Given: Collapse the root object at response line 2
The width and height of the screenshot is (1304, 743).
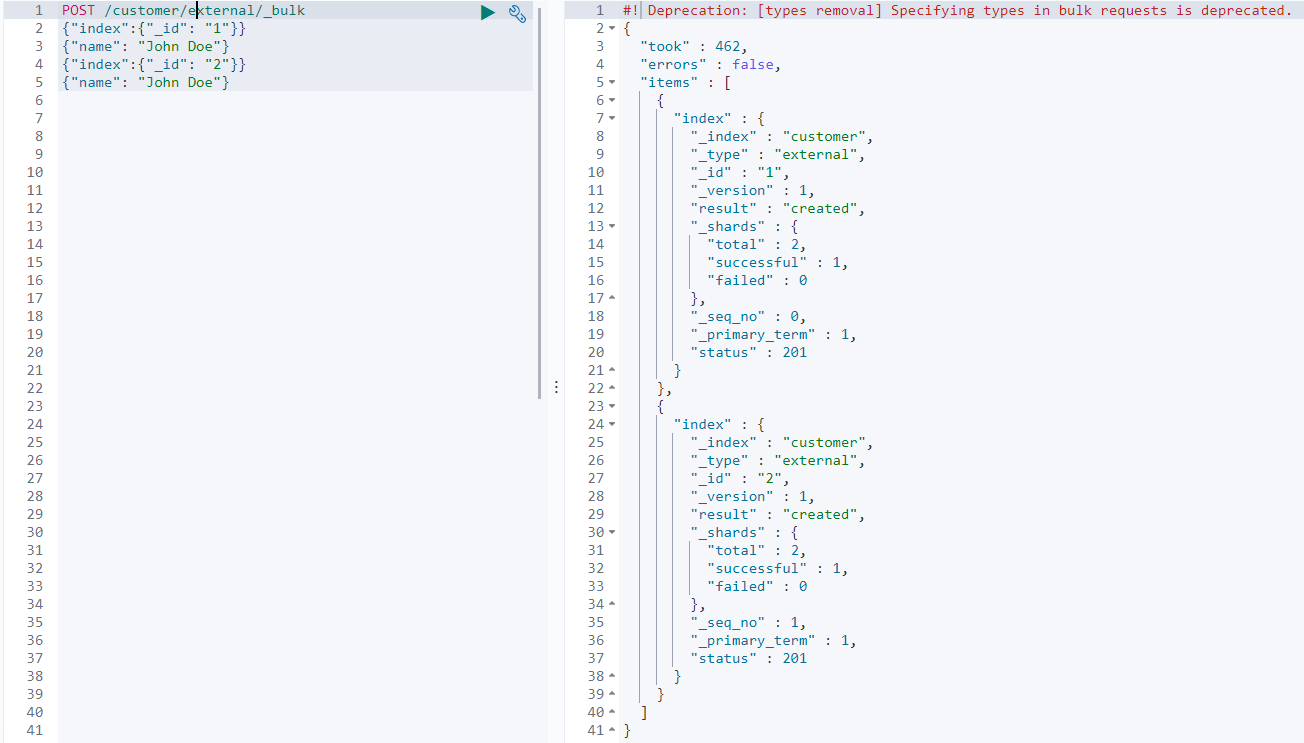Looking at the screenshot, I should tap(612, 28).
